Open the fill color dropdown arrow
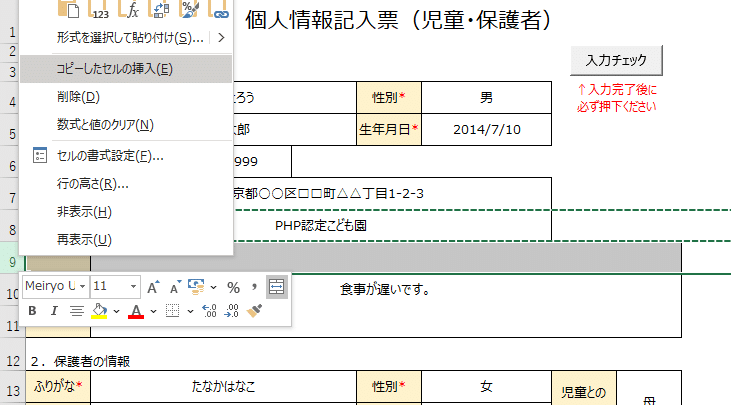 click(x=117, y=311)
